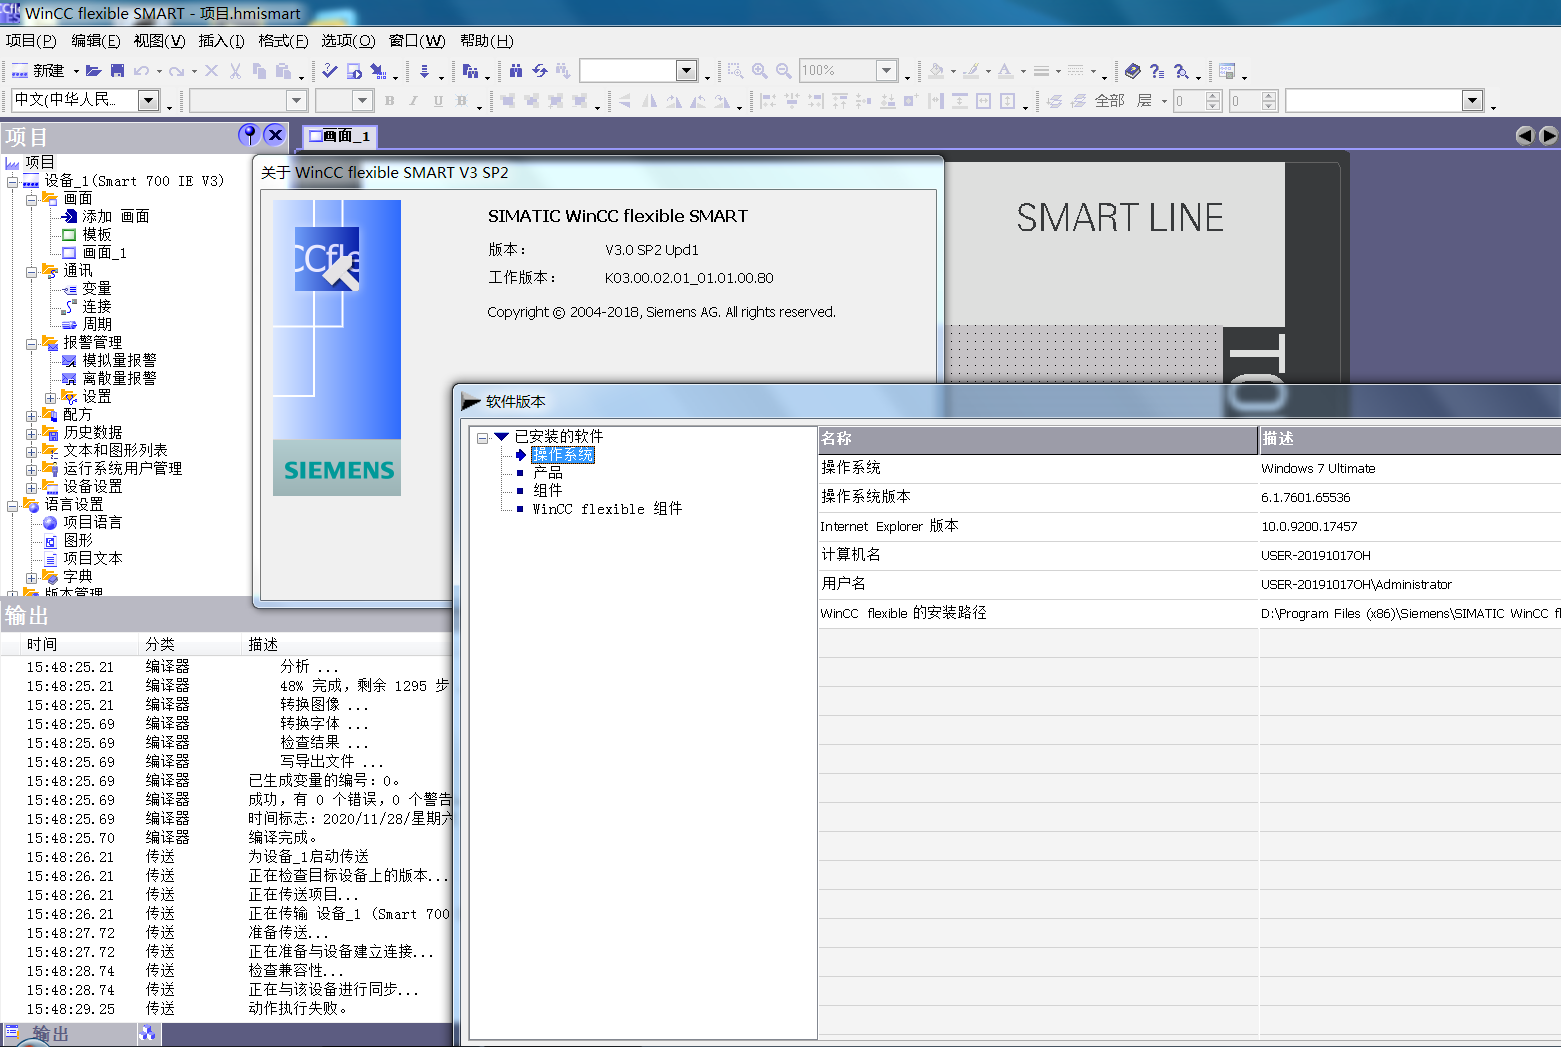Click the blue help book icon
The width and height of the screenshot is (1561, 1047).
tap(1132, 71)
